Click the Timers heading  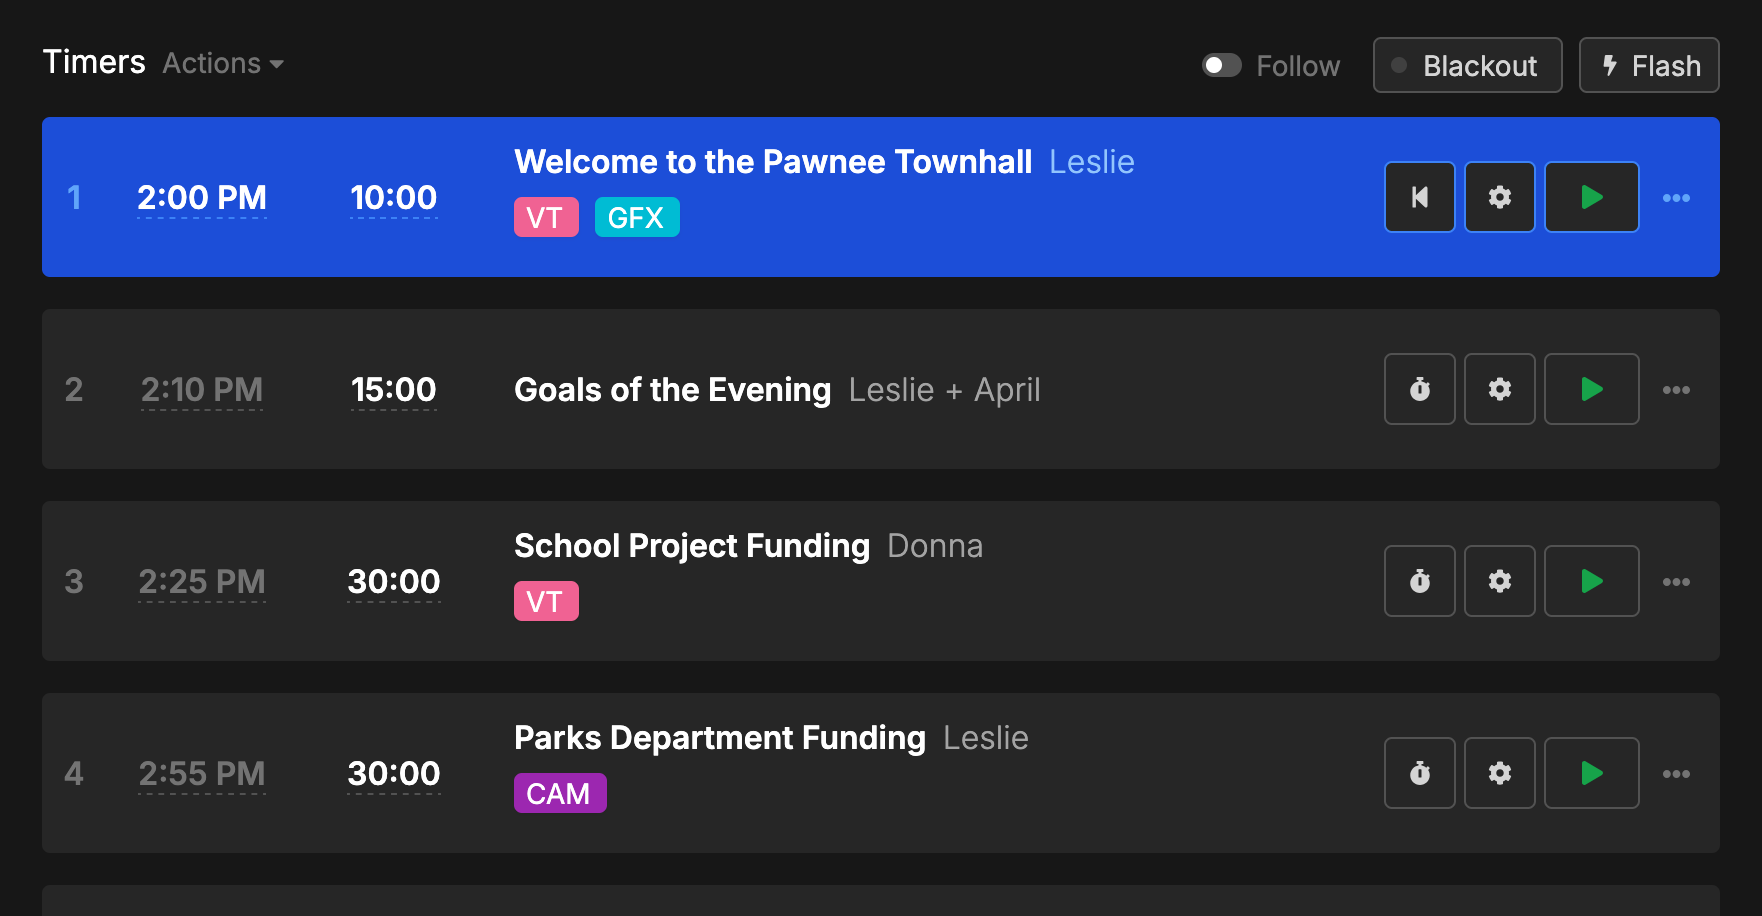click(x=93, y=62)
